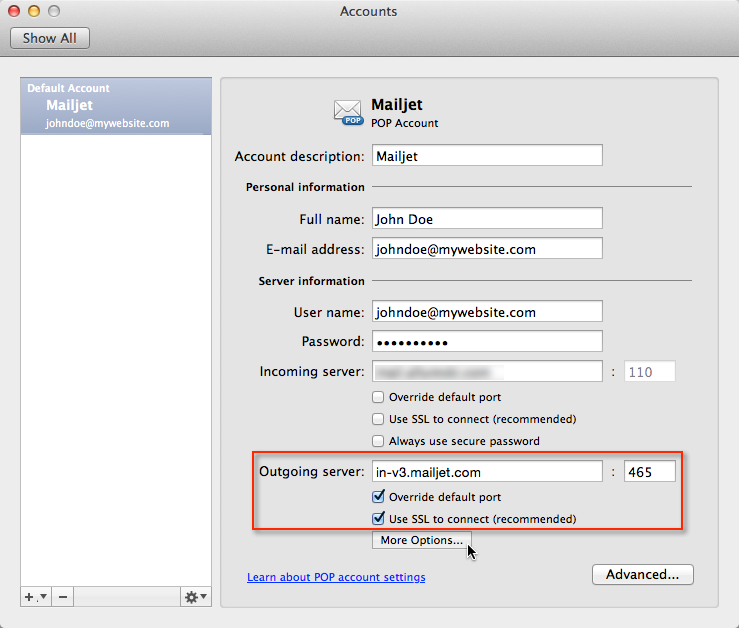Viewport: 739px width, 628px height.
Task: Uncheck outgoing Override default port checkbox
Action: click(x=378, y=496)
